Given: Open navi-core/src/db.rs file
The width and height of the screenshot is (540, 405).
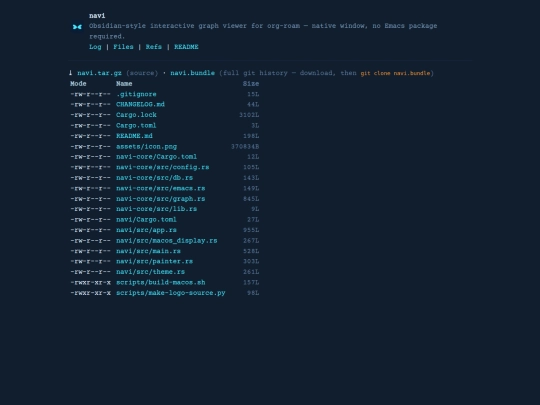Looking at the screenshot, I should click(x=154, y=178).
